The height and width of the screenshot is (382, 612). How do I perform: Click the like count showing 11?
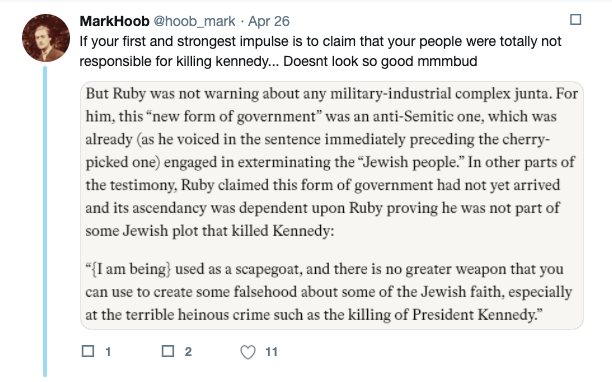click(271, 352)
